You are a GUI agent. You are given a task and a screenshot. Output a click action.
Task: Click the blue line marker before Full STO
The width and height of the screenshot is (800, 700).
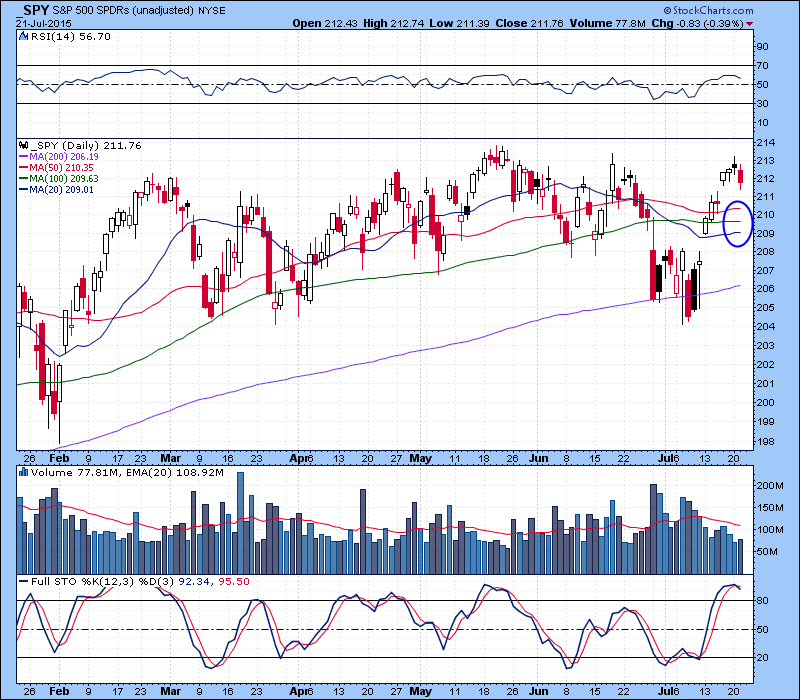23,581
